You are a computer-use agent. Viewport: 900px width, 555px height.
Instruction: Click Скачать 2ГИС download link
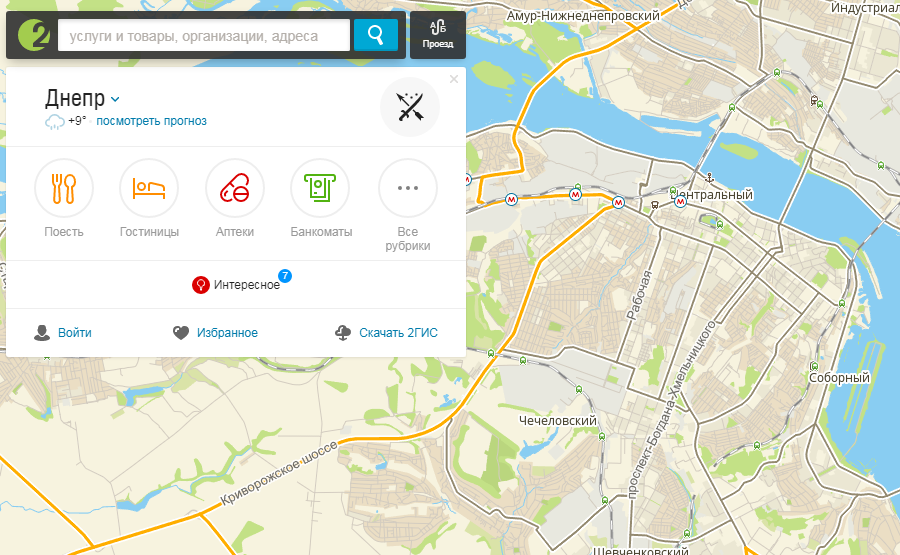coord(386,333)
